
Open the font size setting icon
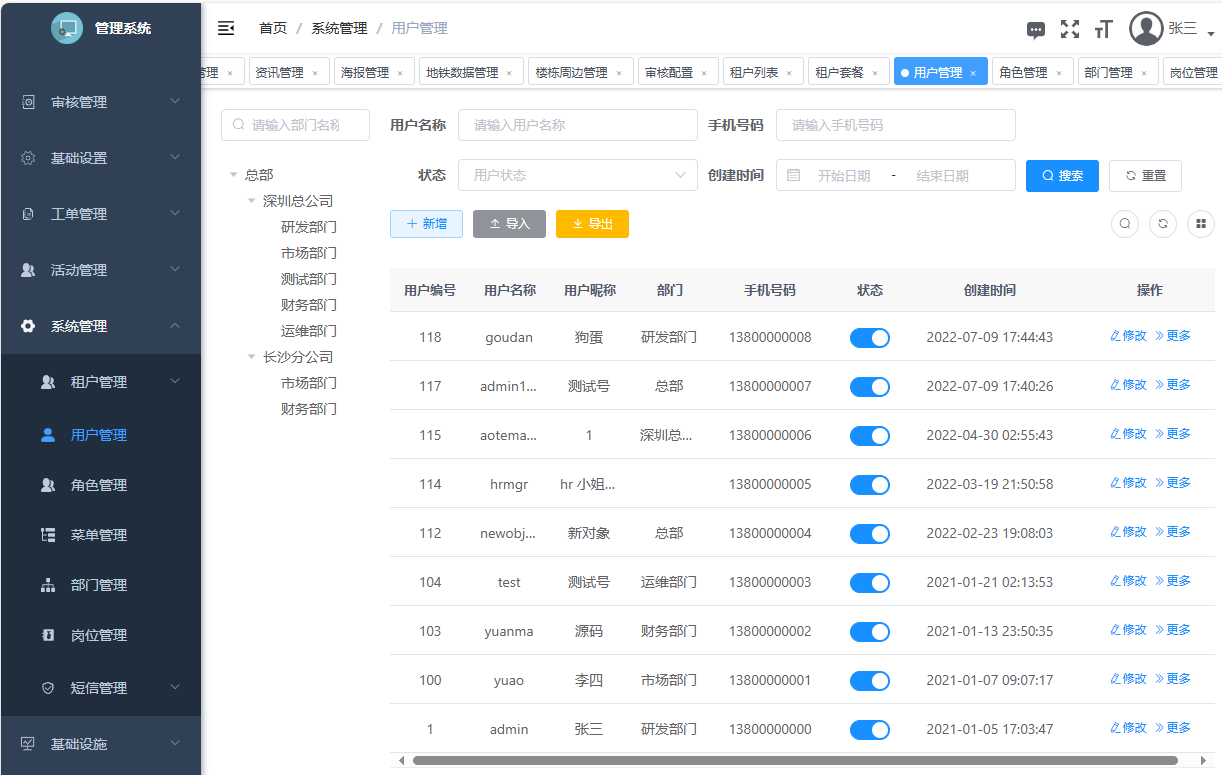1103,29
